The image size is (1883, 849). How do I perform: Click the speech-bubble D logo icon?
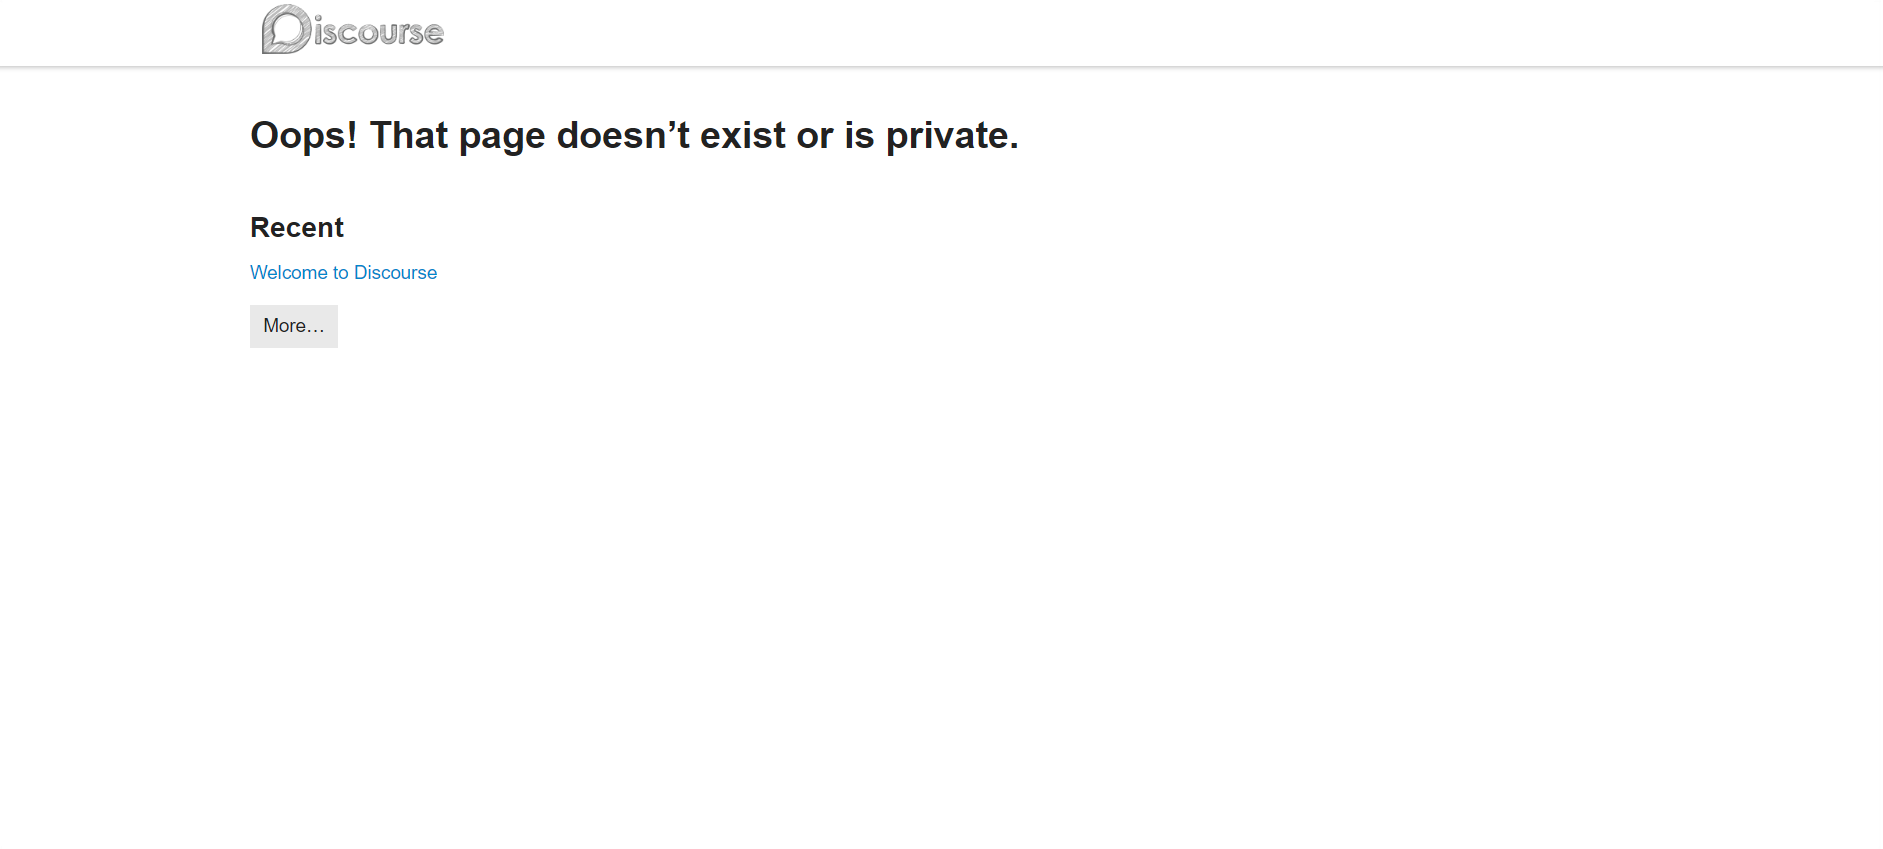pos(286,29)
